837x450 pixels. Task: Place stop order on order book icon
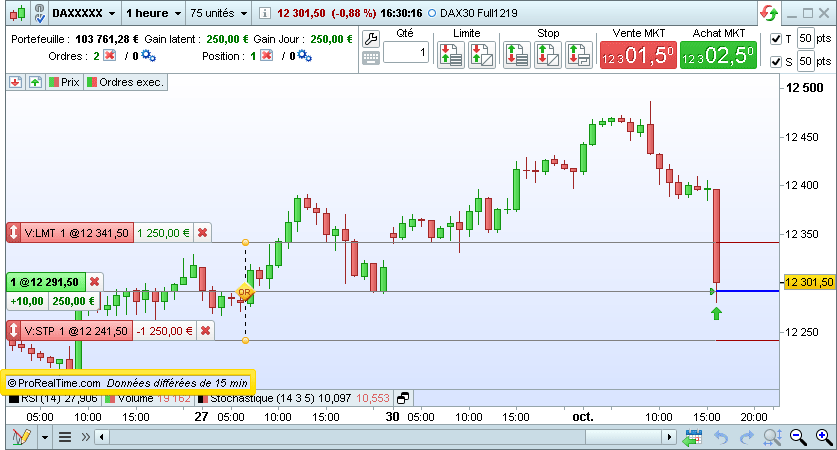(x=517, y=55)
